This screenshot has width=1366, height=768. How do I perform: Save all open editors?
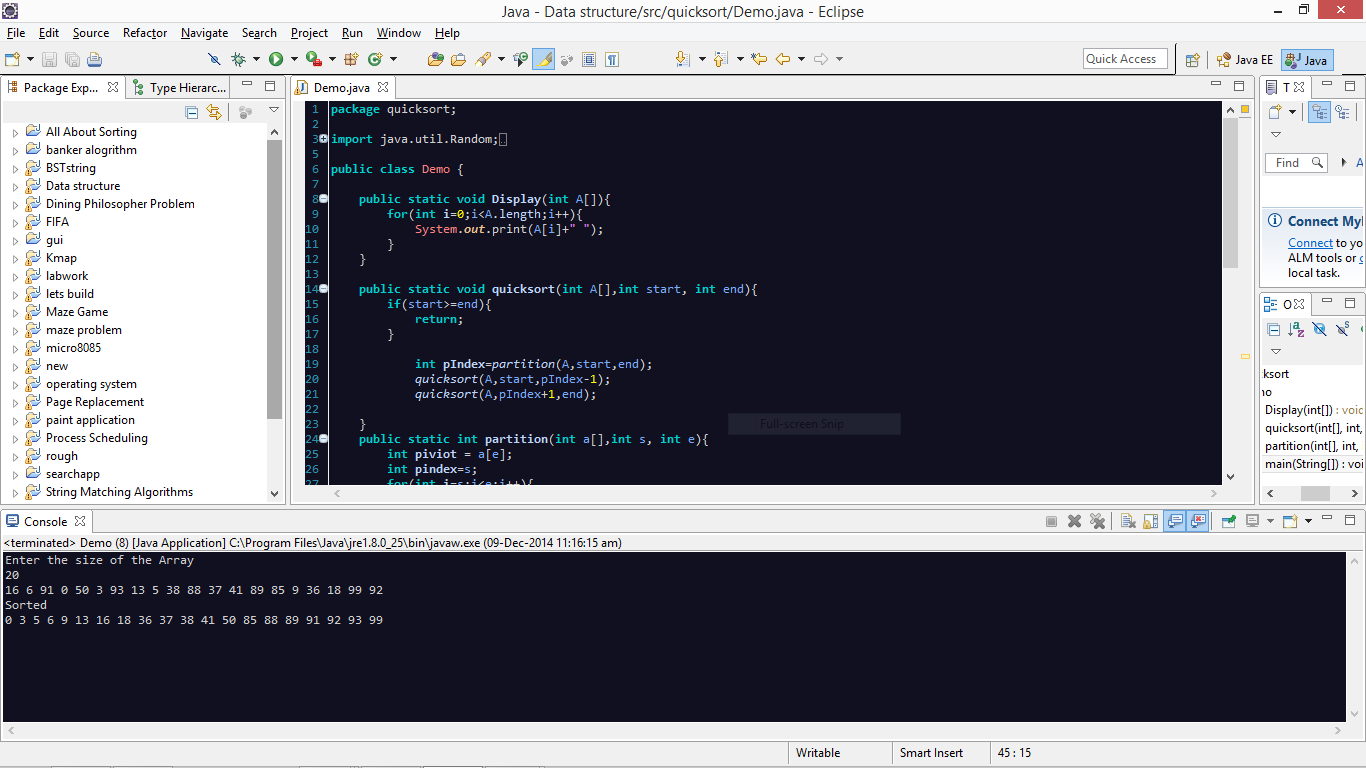(x=72, y=58)
